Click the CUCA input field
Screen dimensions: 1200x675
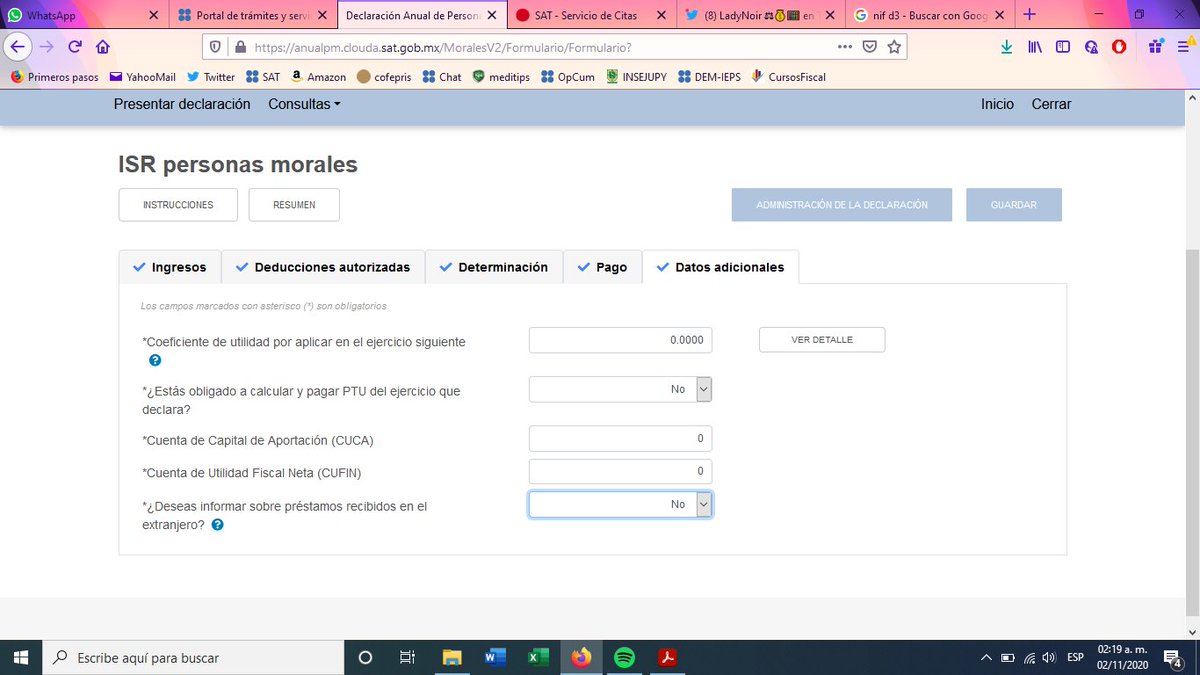pos(620,438)
